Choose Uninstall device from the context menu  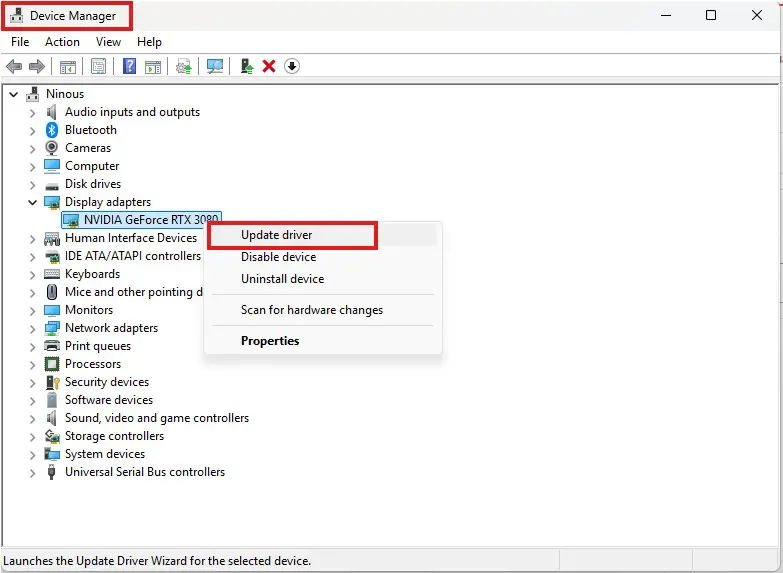click(322, 279)
